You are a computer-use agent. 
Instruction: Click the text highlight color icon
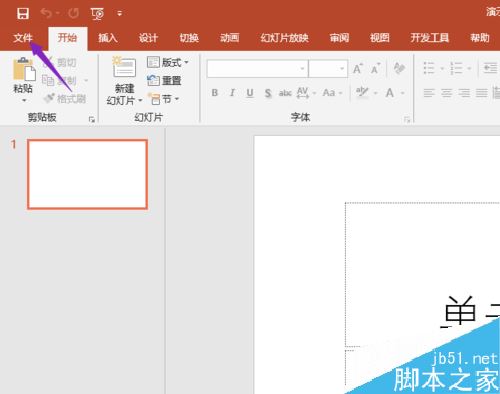(x=362, y=93)
